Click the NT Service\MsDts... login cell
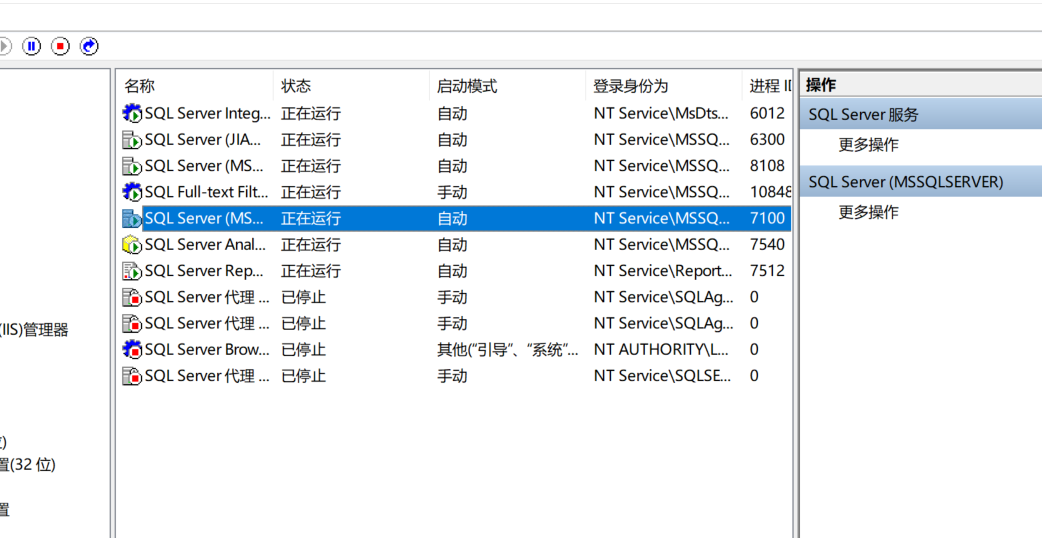The width and height of the screenshot is (1042, 538). pos(661,114)
